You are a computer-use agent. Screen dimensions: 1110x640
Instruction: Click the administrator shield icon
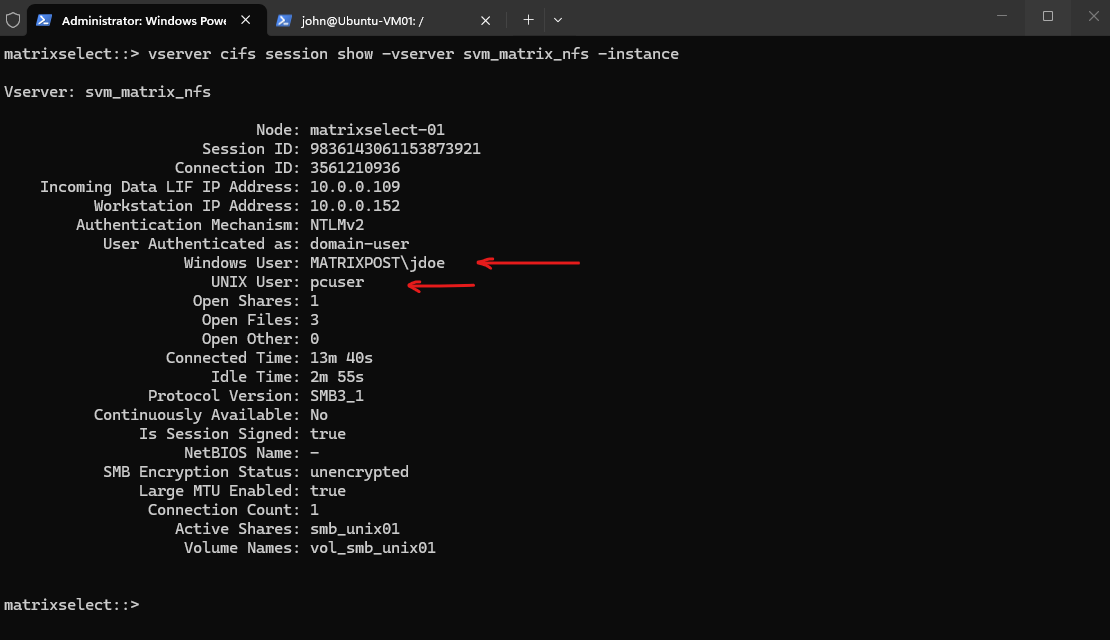tap(13, 20)
